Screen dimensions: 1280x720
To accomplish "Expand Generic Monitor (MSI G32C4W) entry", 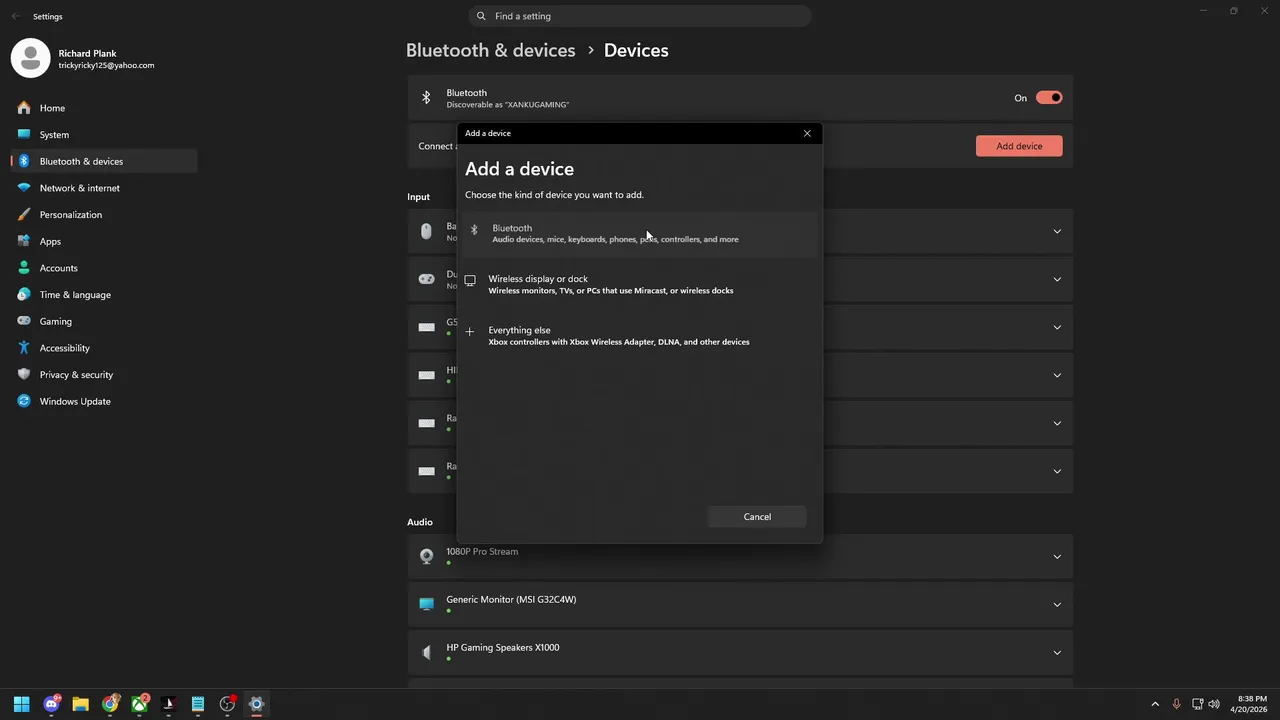I will click(x=1056, y=605).
